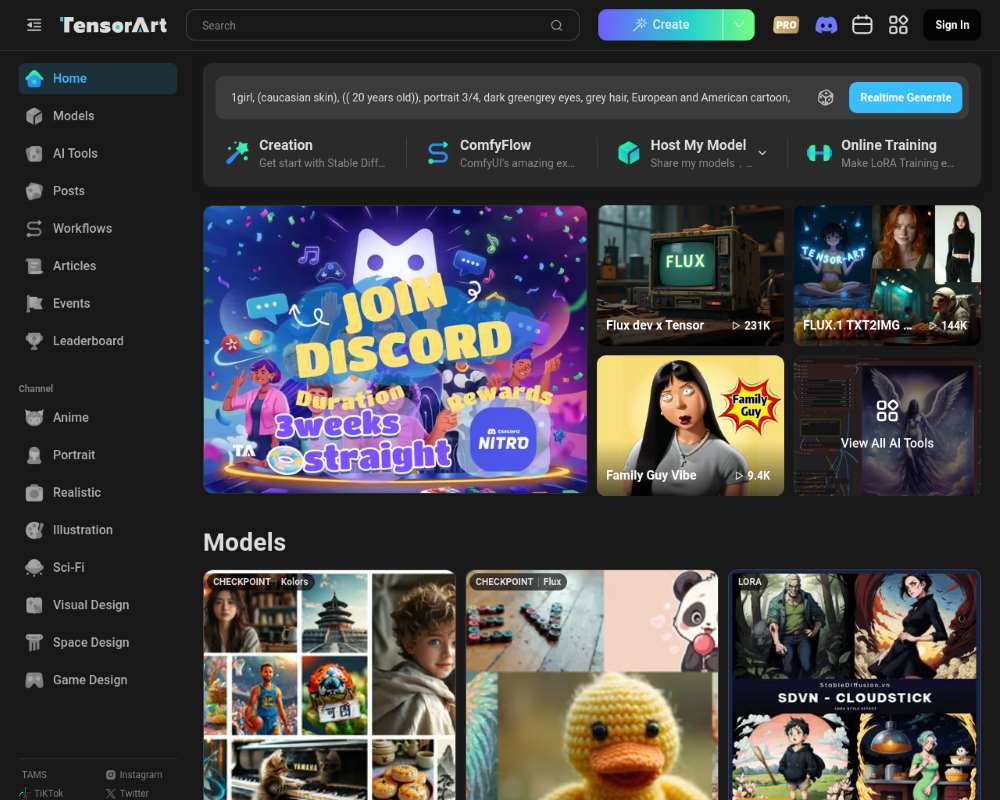1000x800 pixels.
Task: Click View All AI Tools
Action: click(x=886, y=426)
